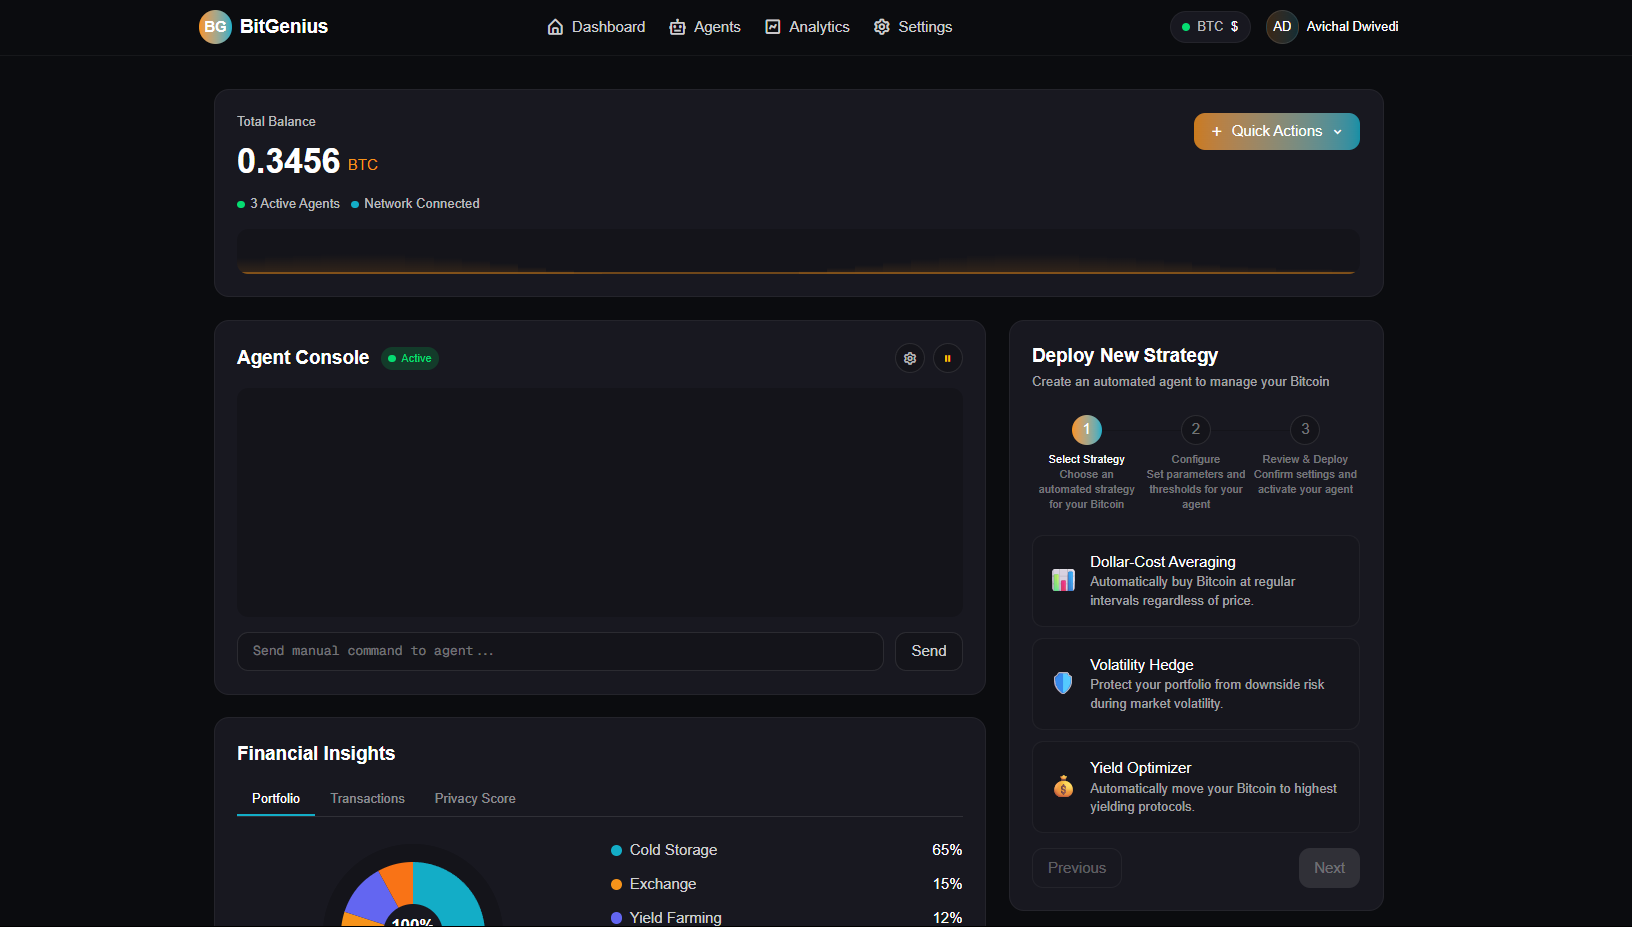The image size is (1632, 927).
Task: Click the Active status badge
Action: point(410,358)
